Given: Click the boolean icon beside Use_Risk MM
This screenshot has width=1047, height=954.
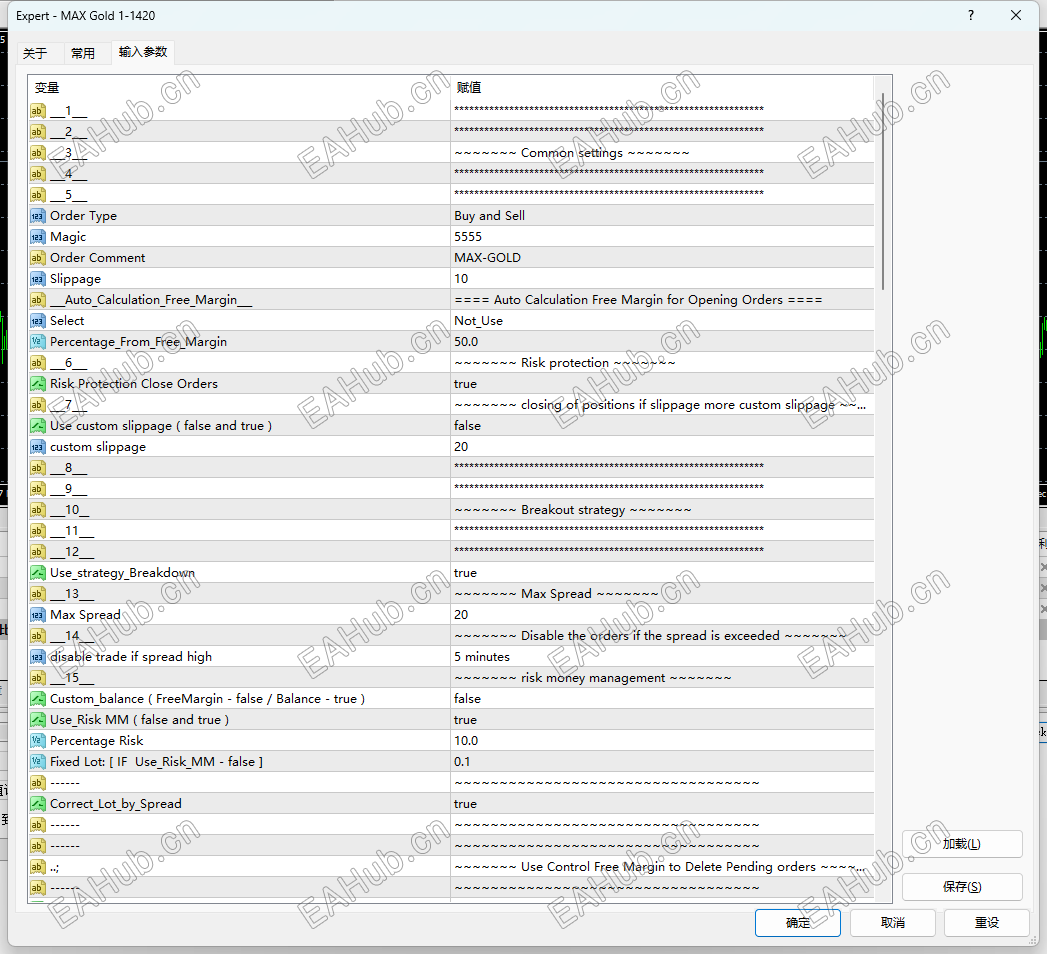Looking at the screenshot, I should (38, 720).
